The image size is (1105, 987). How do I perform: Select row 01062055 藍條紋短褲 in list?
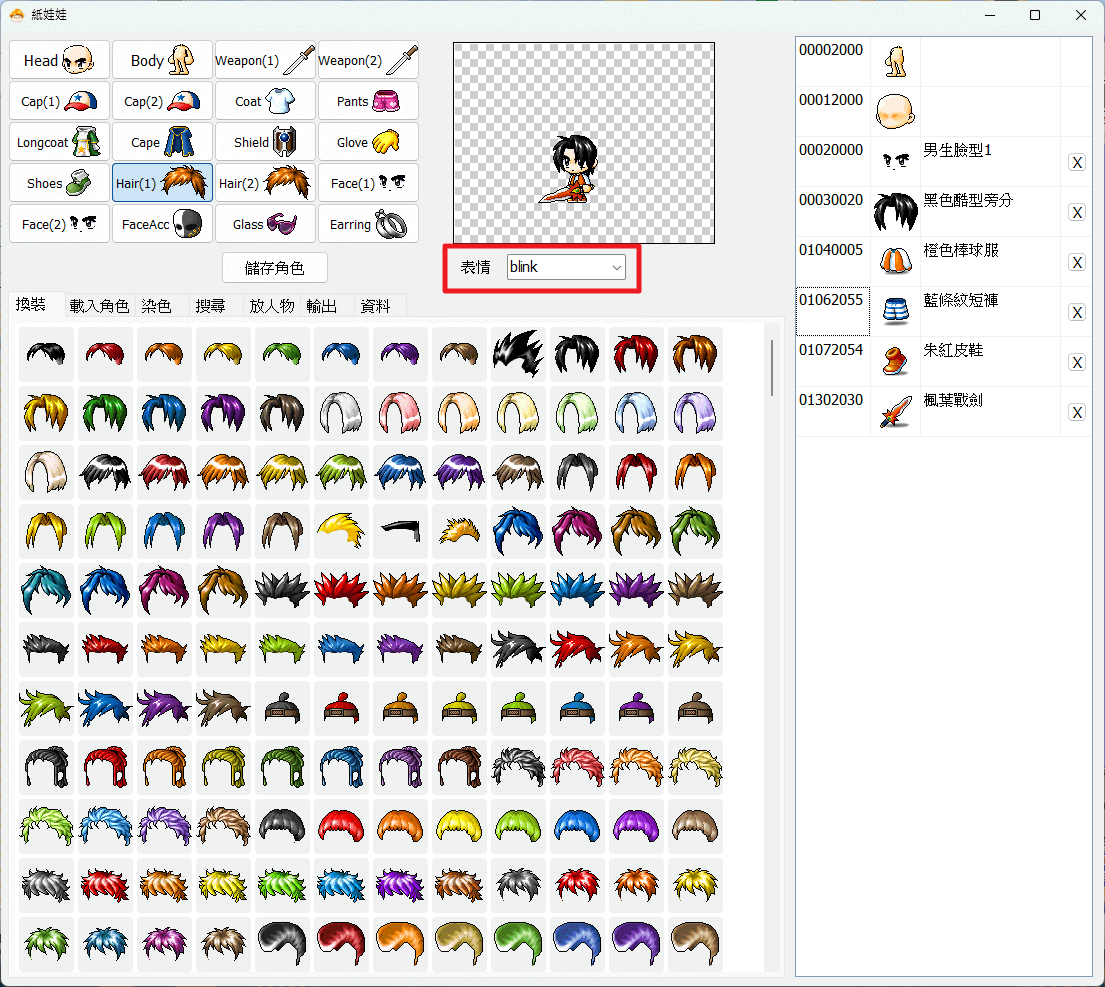click(x=944, y=311)
